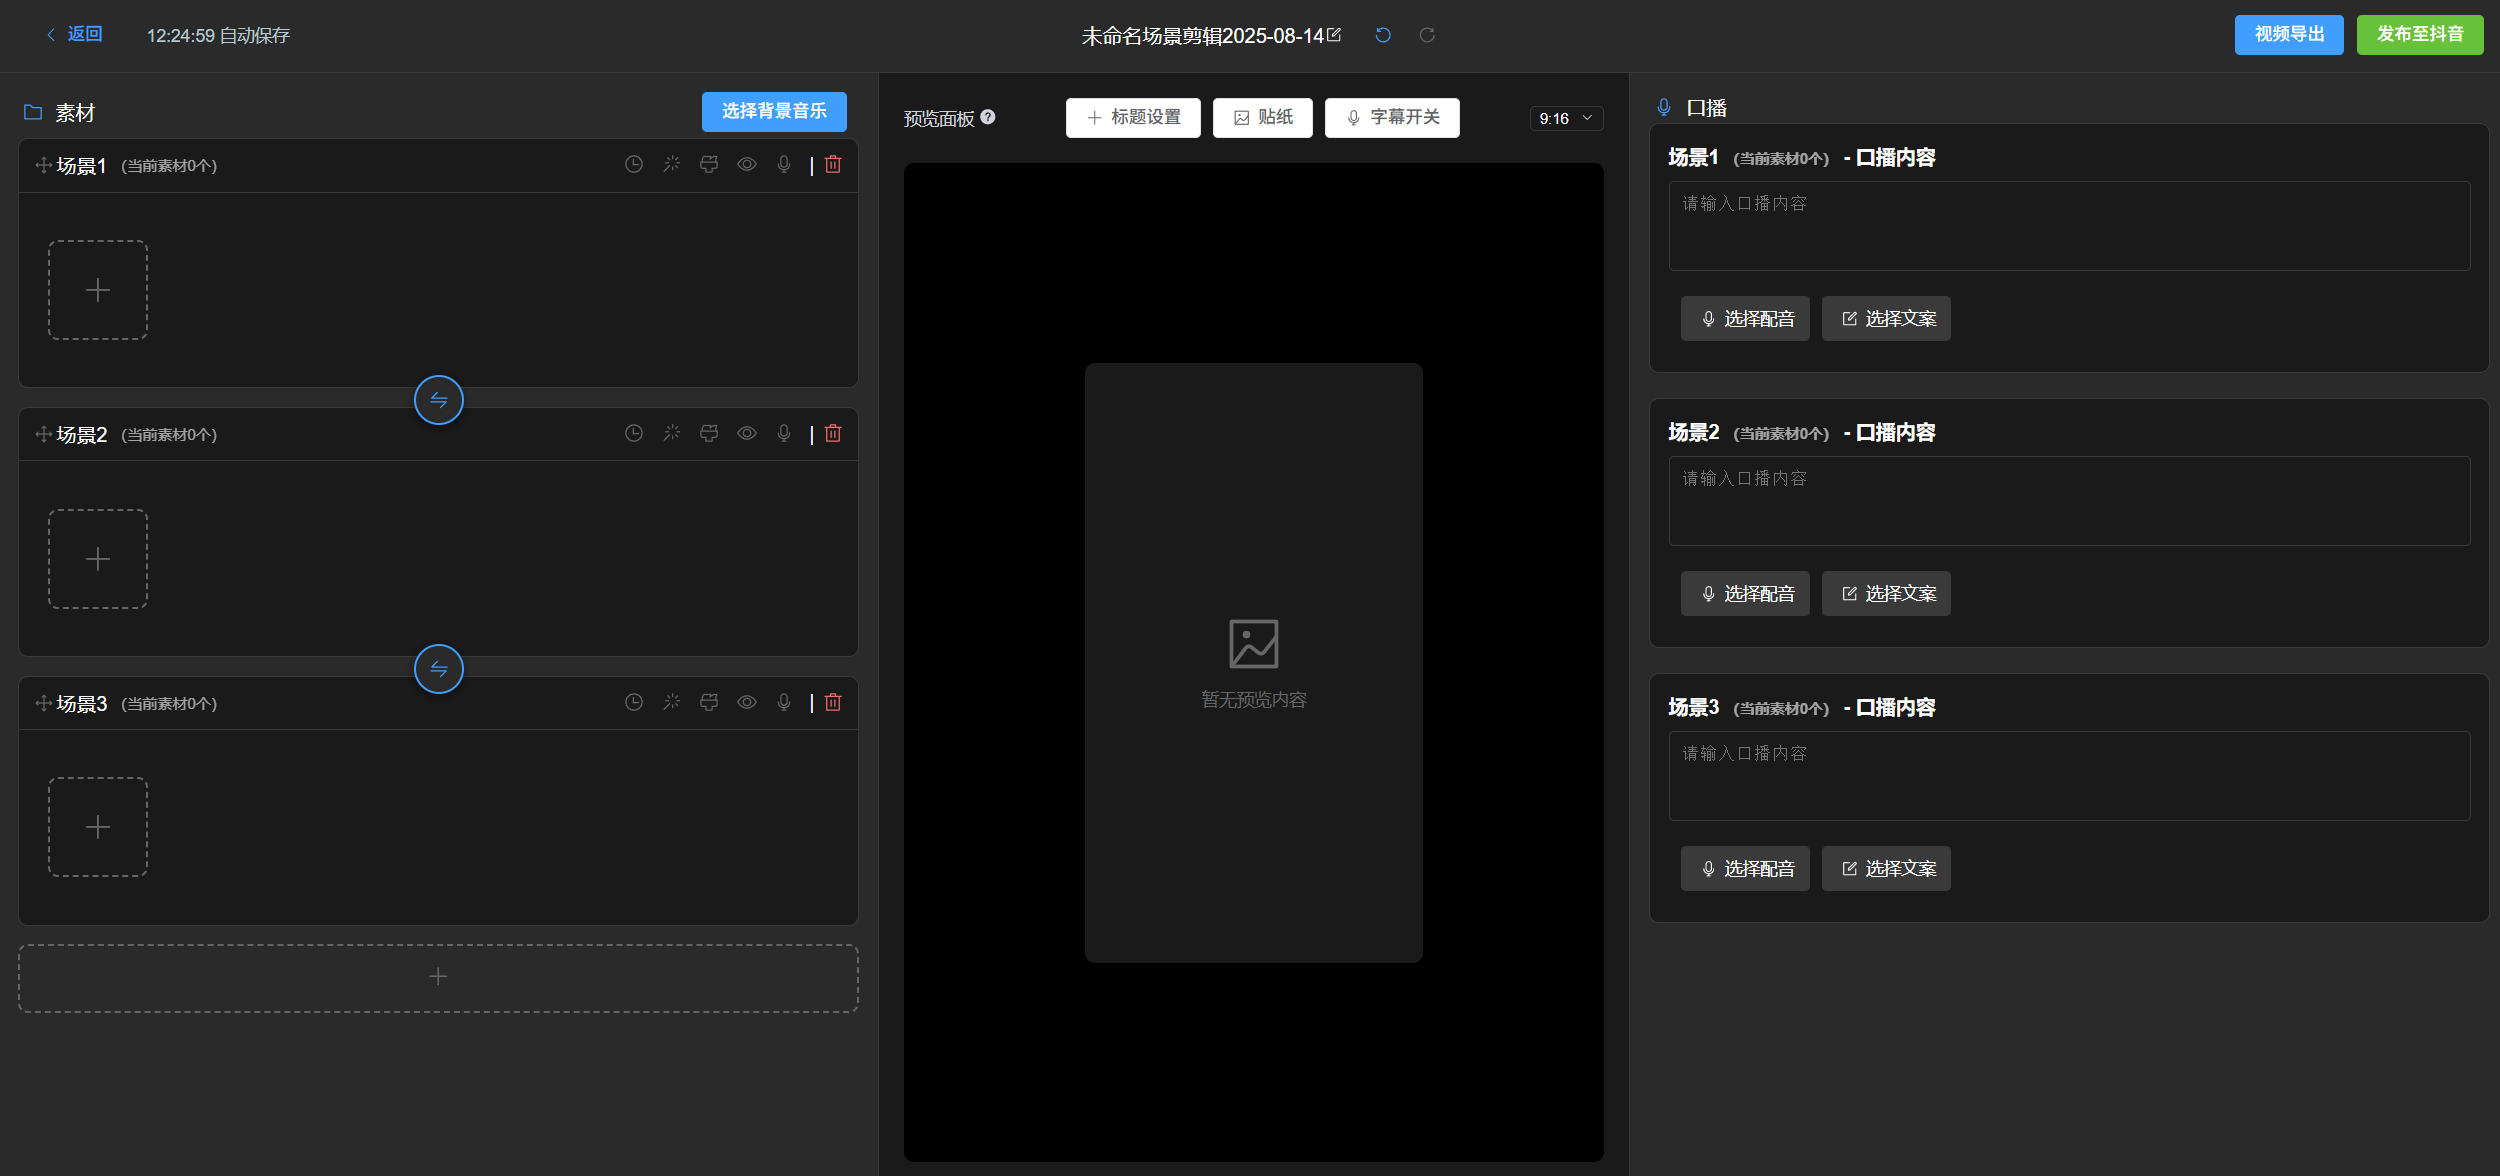Toggle eye visibility icon for 场景1
The width and height of the screenshot is (2500, 1176).
747,164
